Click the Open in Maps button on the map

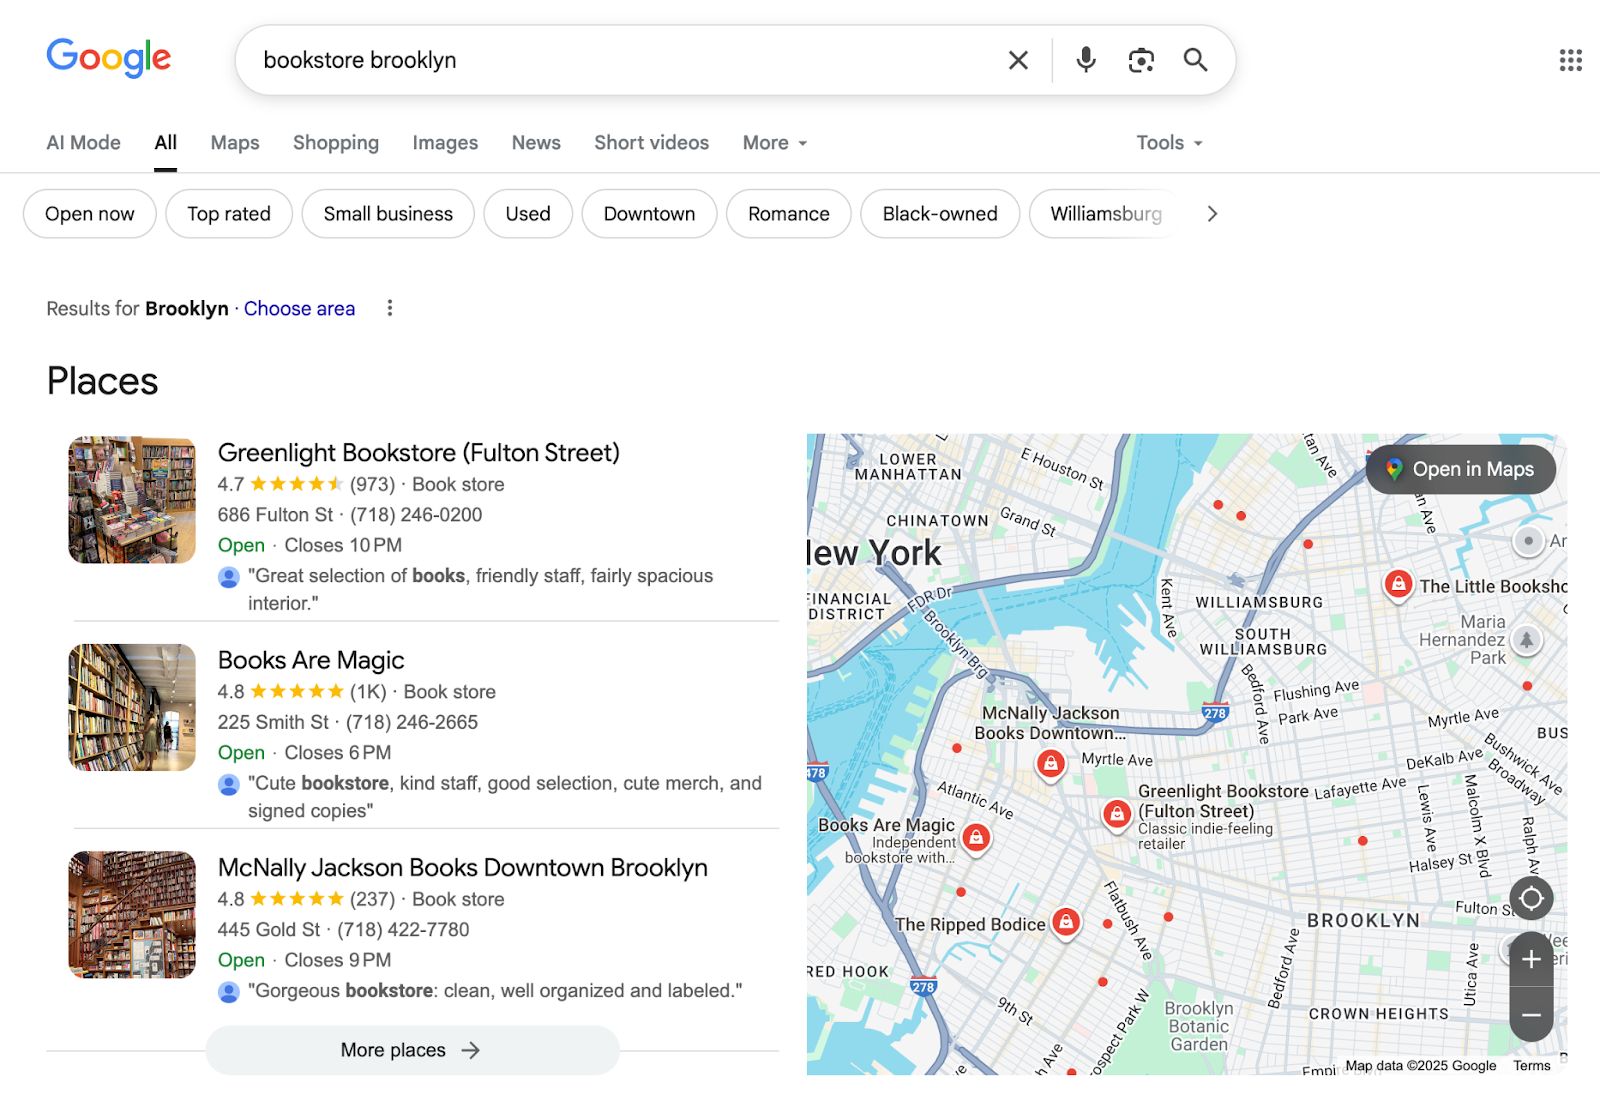tap(1460, 469)
